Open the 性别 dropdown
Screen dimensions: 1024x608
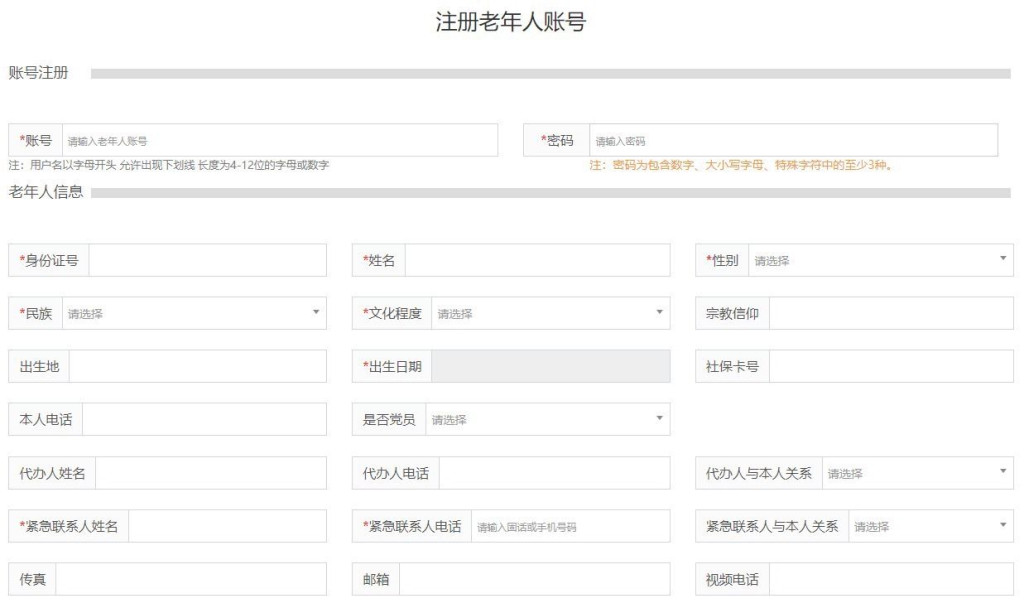click(x=879, y=260)
